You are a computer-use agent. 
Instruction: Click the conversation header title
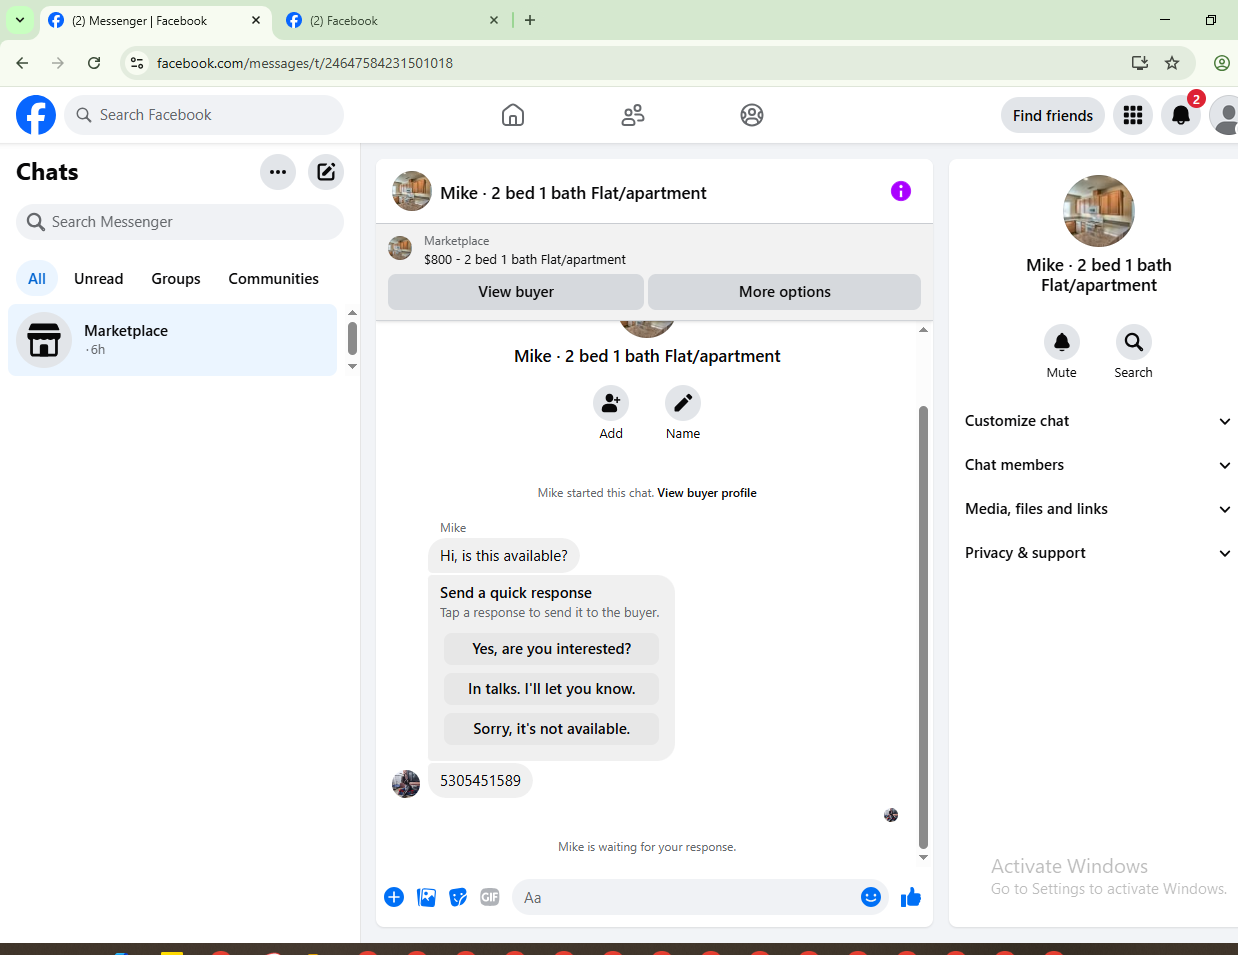pyautogui.click(x=573, y=193)
